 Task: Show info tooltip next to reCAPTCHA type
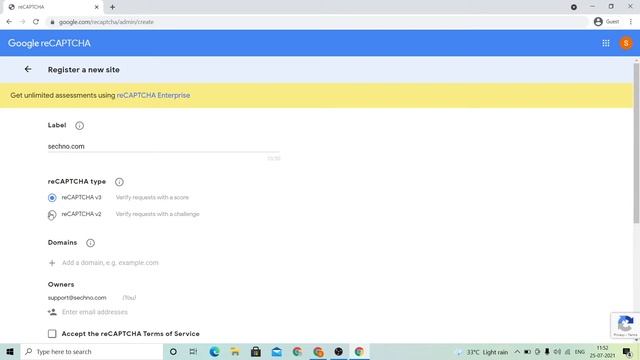coord(119,182)
